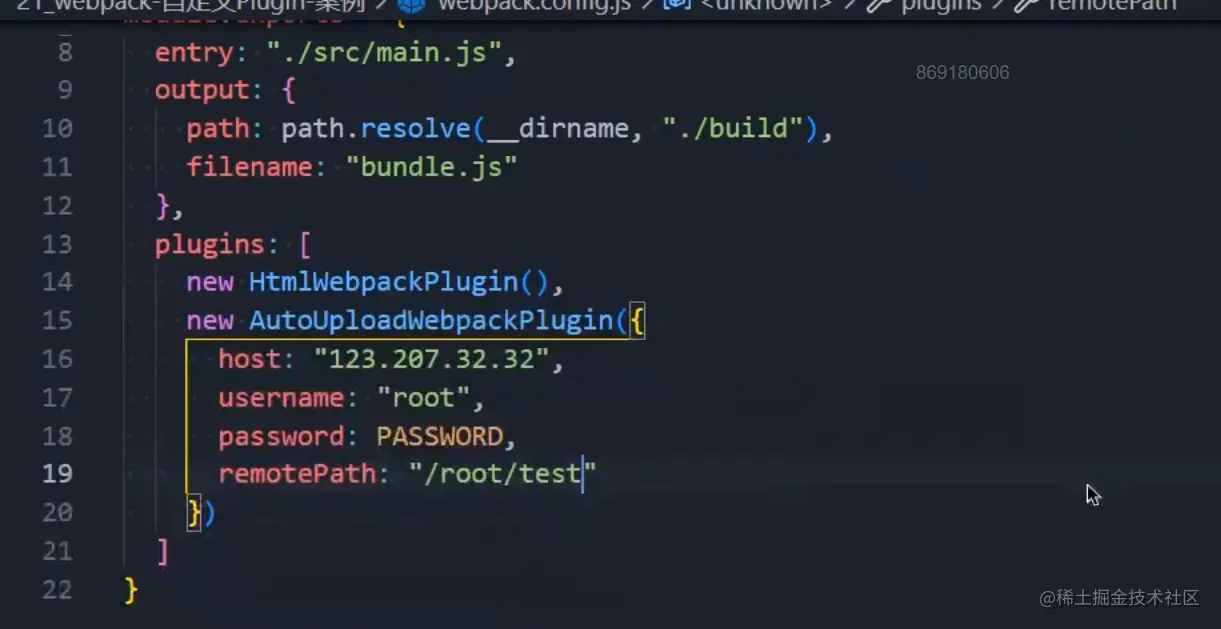
Task: Click the "AutoUploadWebpackPlugin" class name
Action: pyautogui.click(x=431, y=320)
